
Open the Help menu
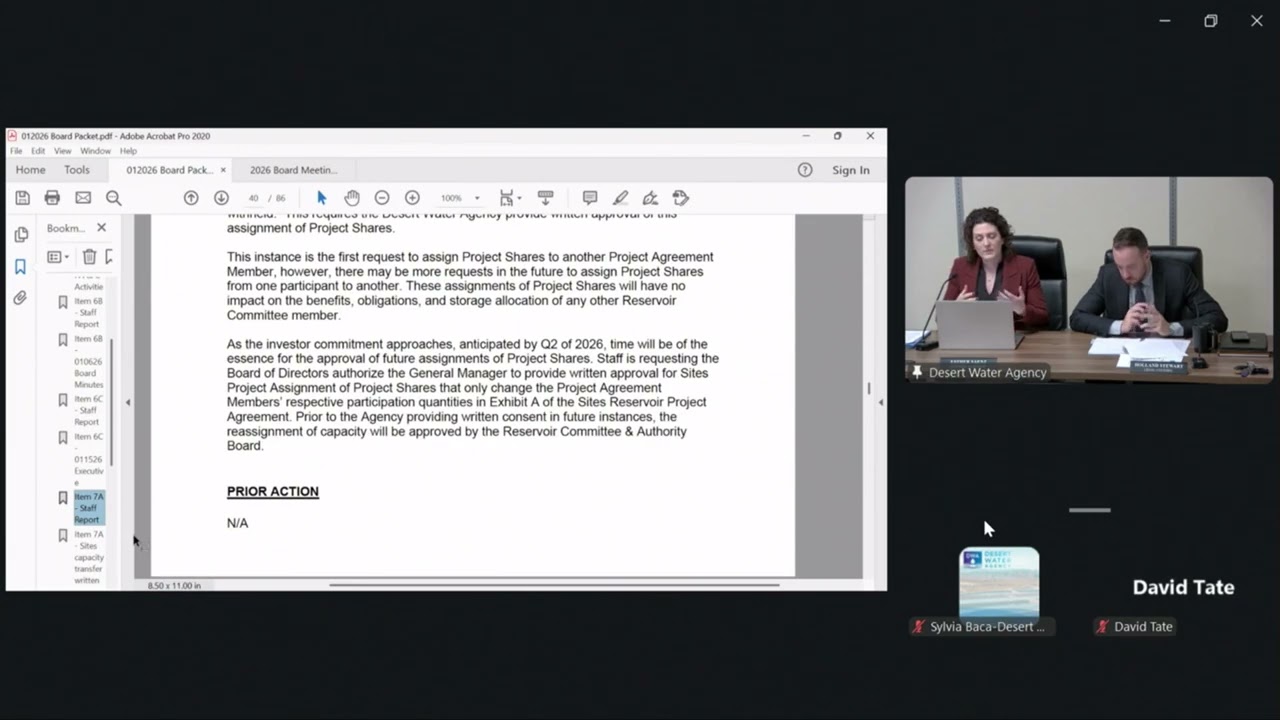point(128,151)
